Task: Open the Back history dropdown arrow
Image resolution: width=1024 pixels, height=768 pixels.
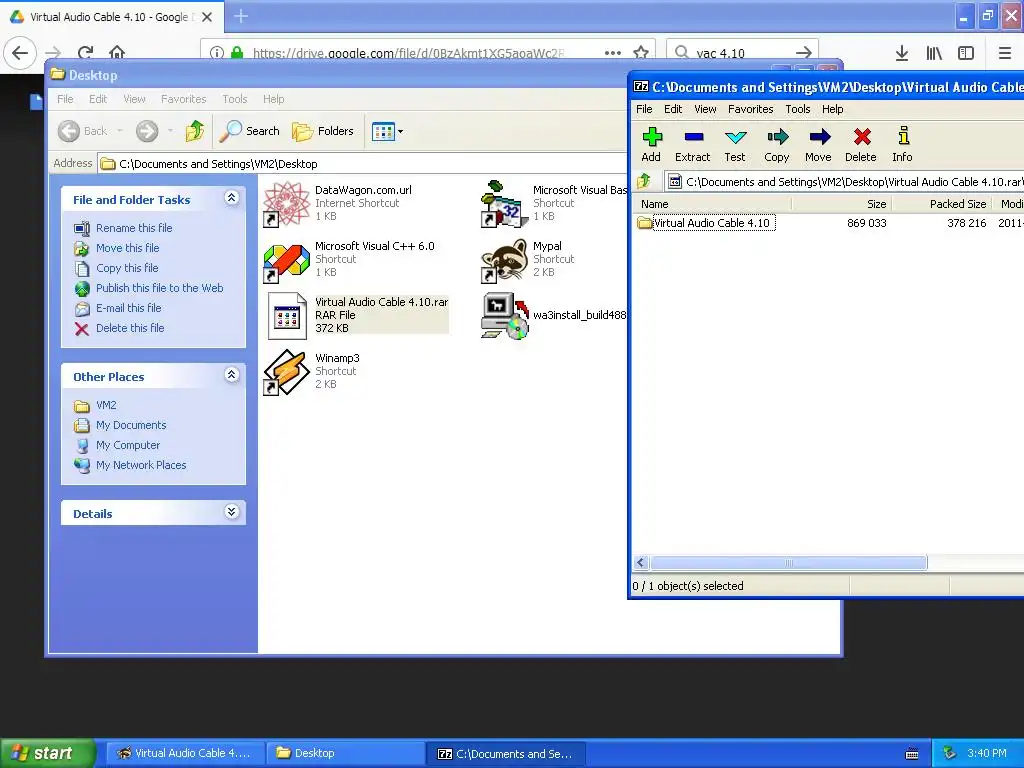Action: click(x=120, y=131)
